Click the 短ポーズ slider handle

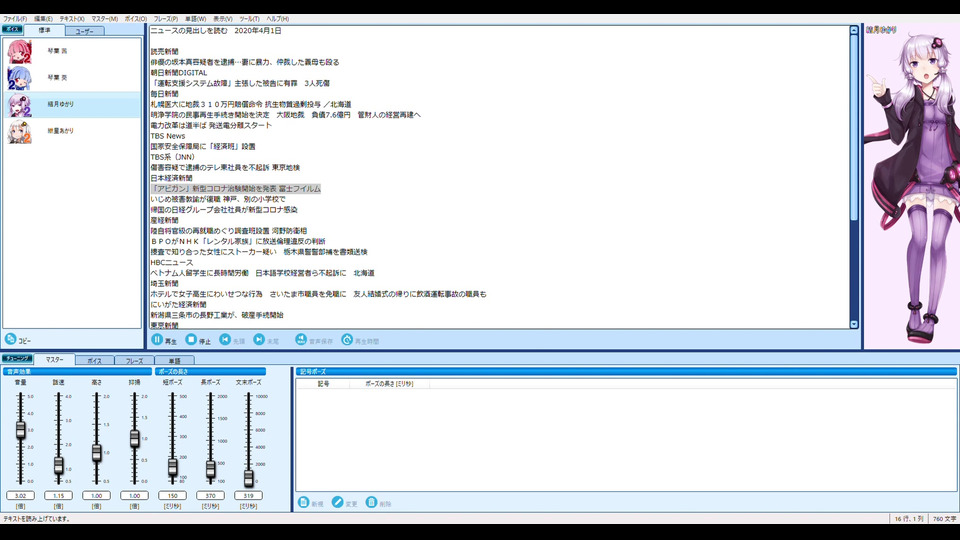(x=173, y=467)
